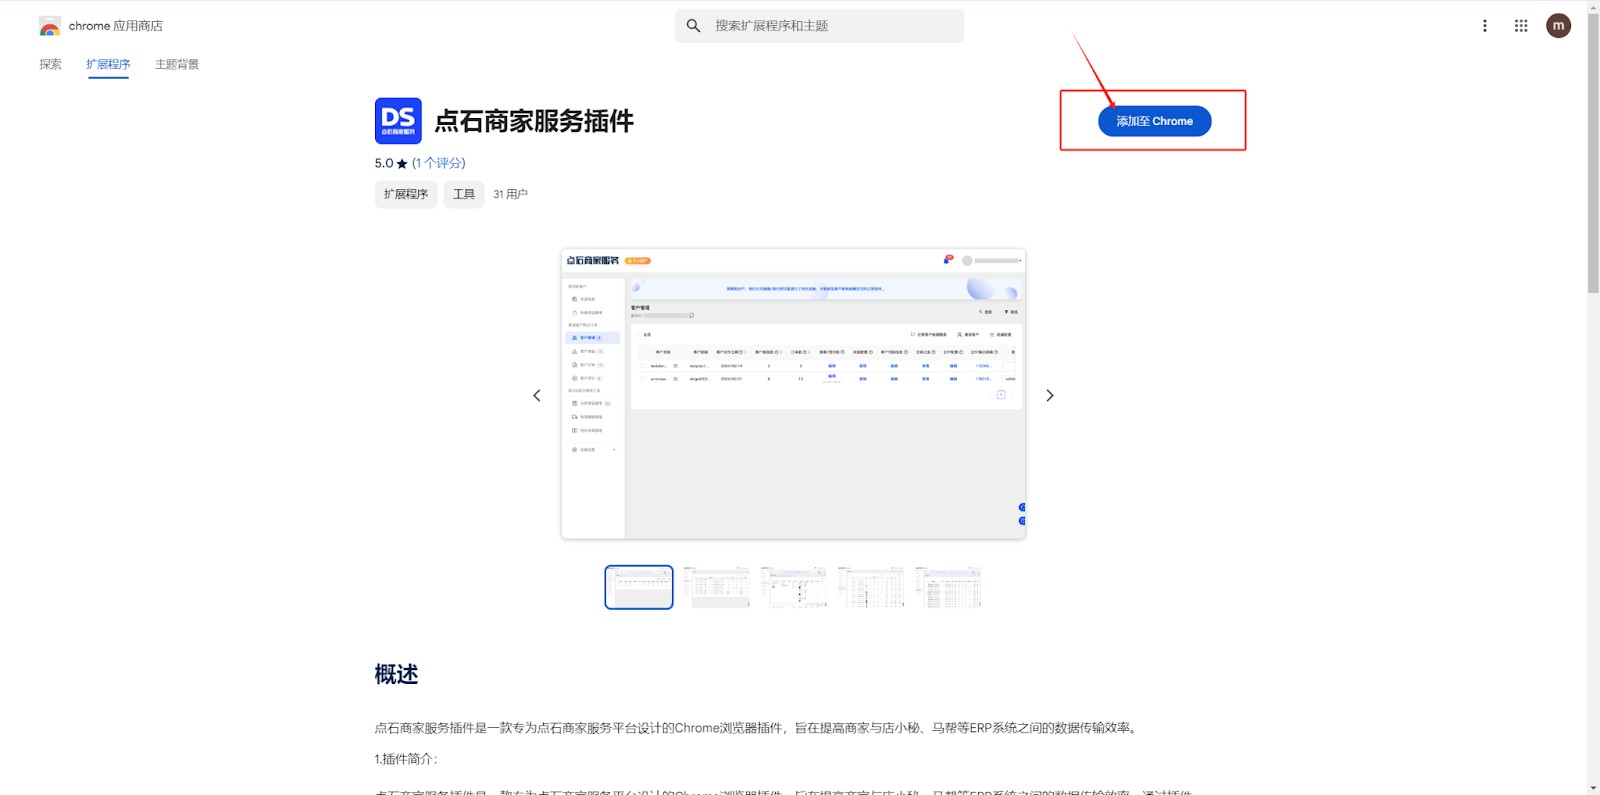Click the 添加至 Chrome button
The height and width of the screenshot is (795, 1600).
pos(1155,121)
